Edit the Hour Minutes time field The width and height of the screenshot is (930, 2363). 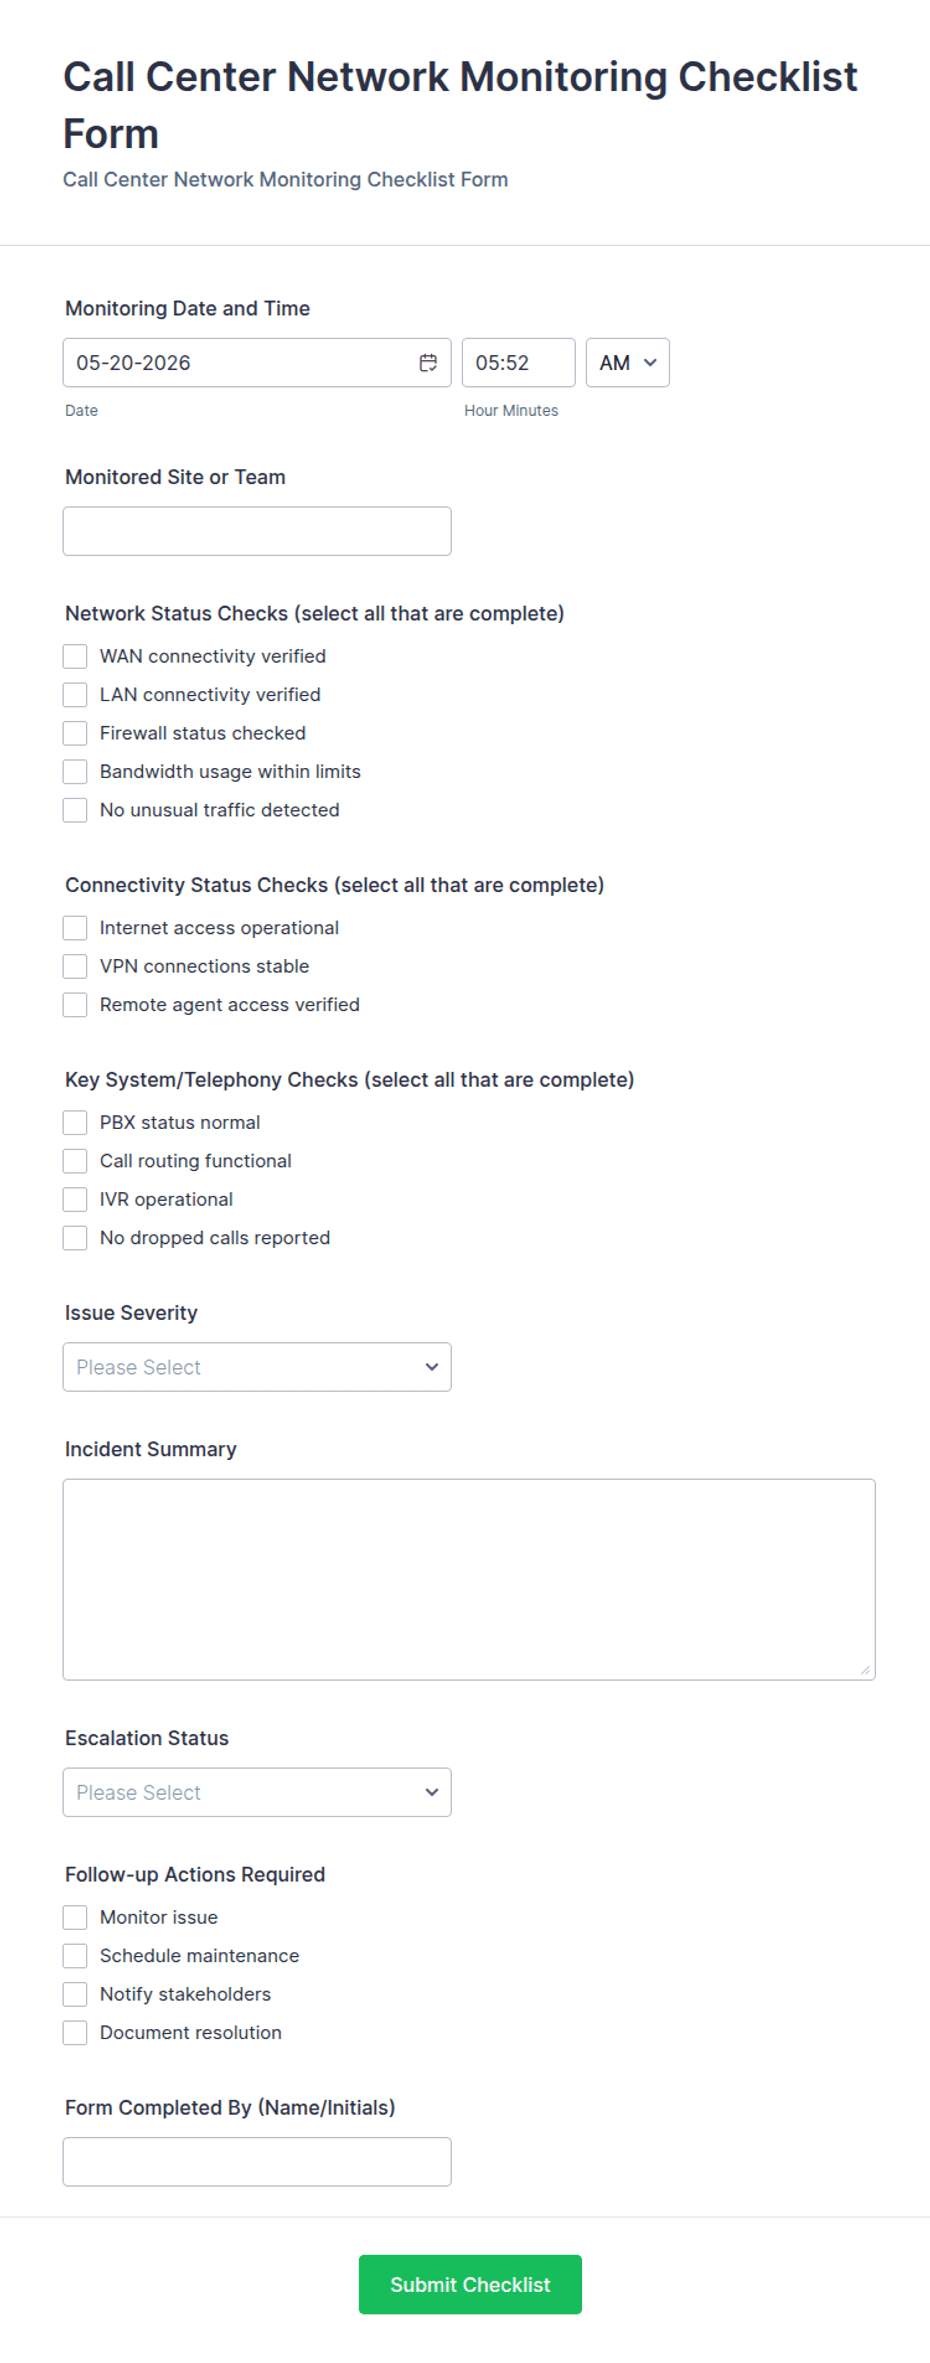[518, 363]
